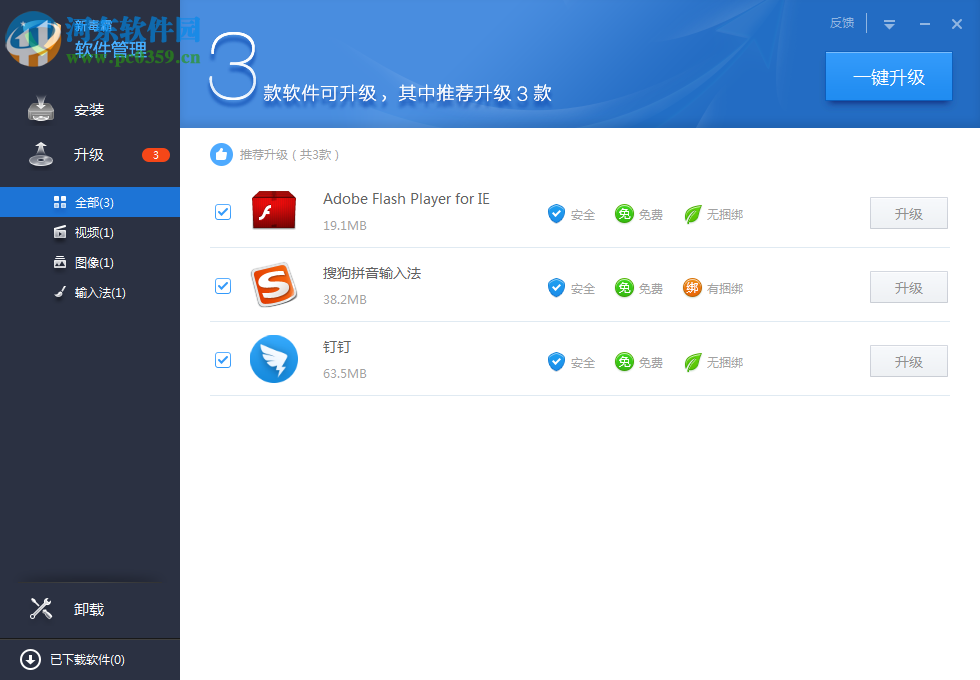The image size is (980, 680).
Task: Click the 一键升级 one-click upgrade button
Action: click(888, 76)
